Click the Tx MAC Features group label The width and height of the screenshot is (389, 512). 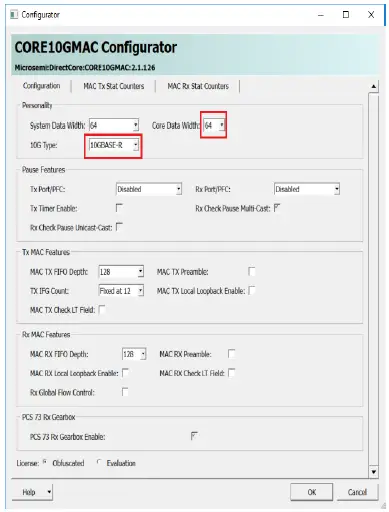click(46, 252)
